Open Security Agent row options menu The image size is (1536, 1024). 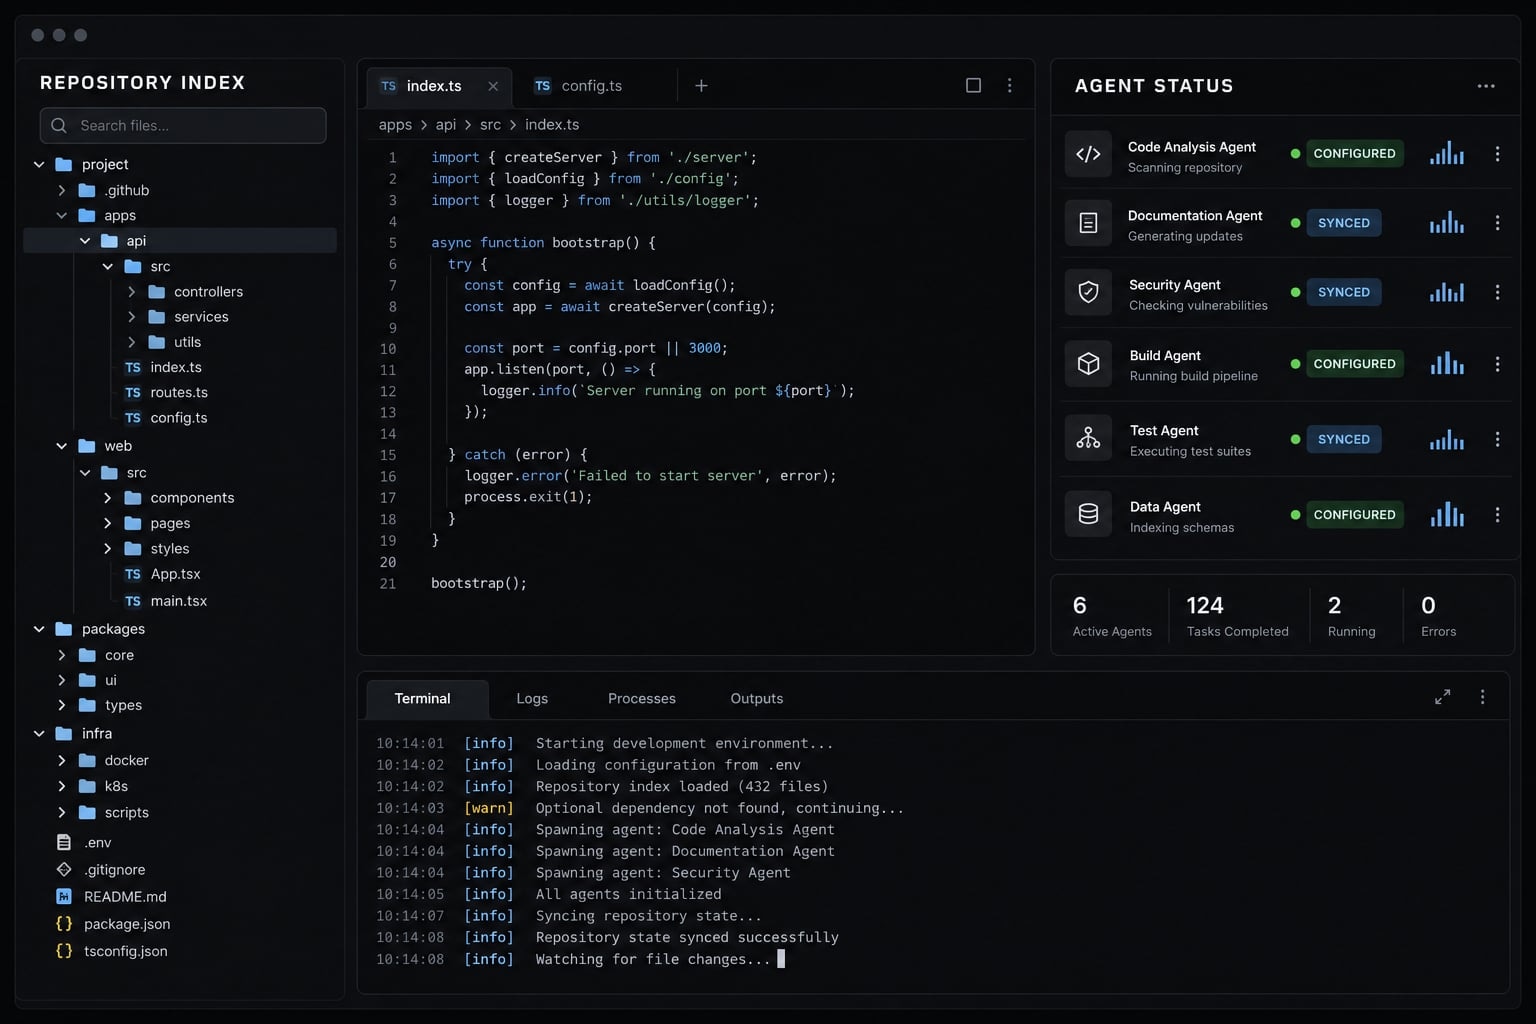tap(1497, 292)
